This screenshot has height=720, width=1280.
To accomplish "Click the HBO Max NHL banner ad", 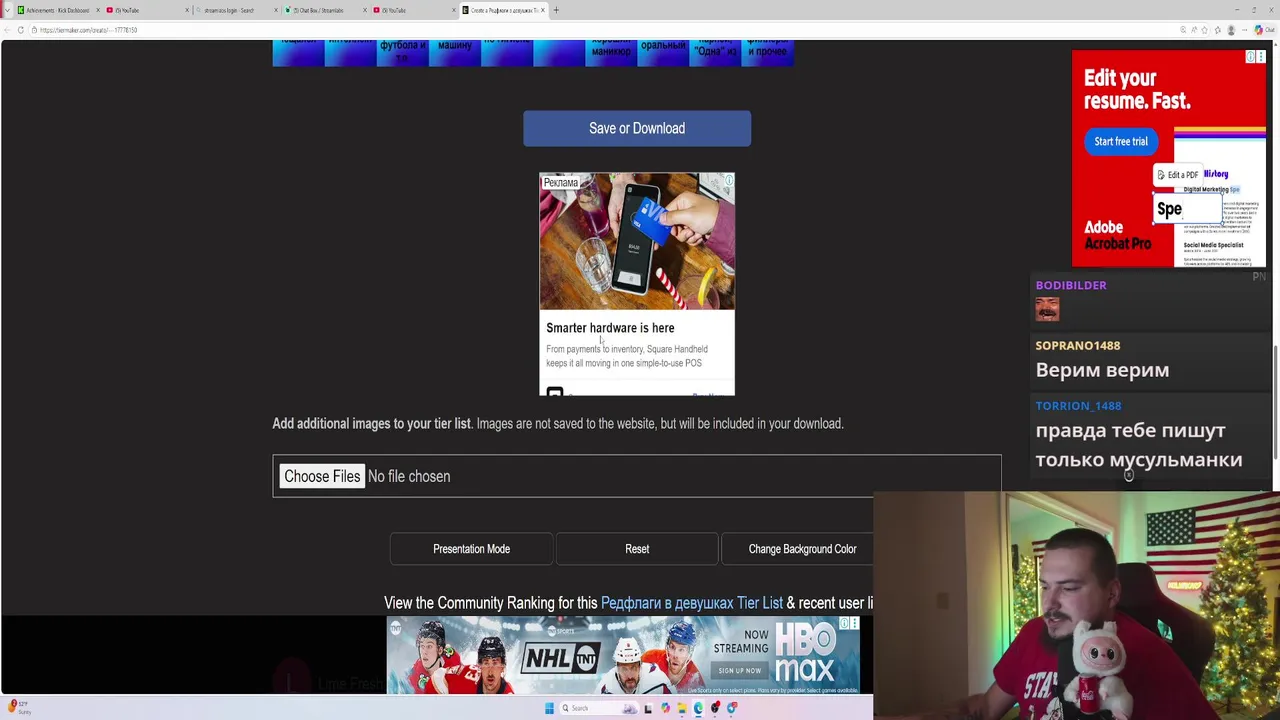I will 623,656.
